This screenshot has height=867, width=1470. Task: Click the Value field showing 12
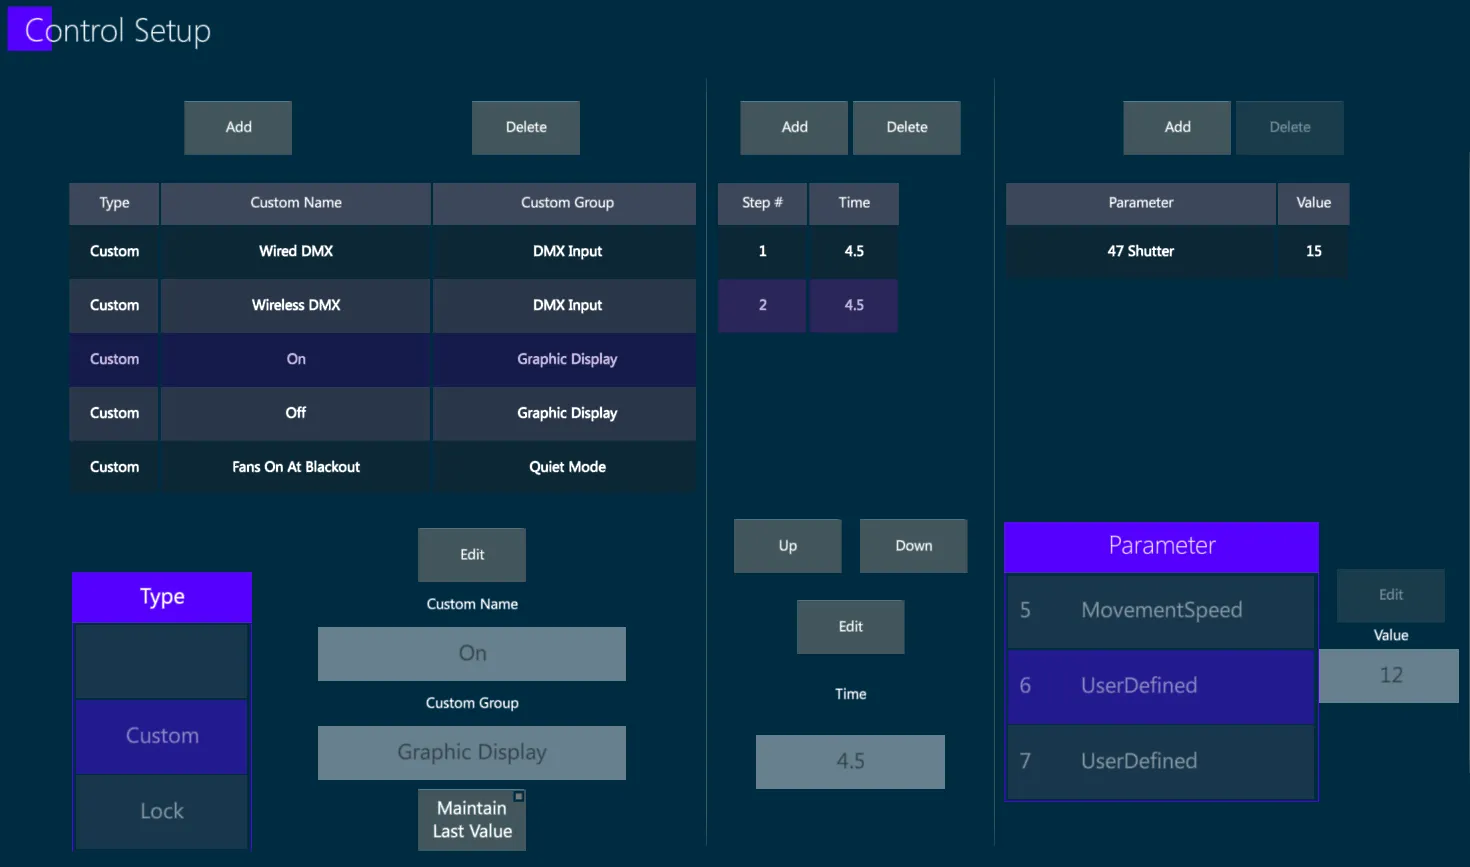coord(1389,676)
